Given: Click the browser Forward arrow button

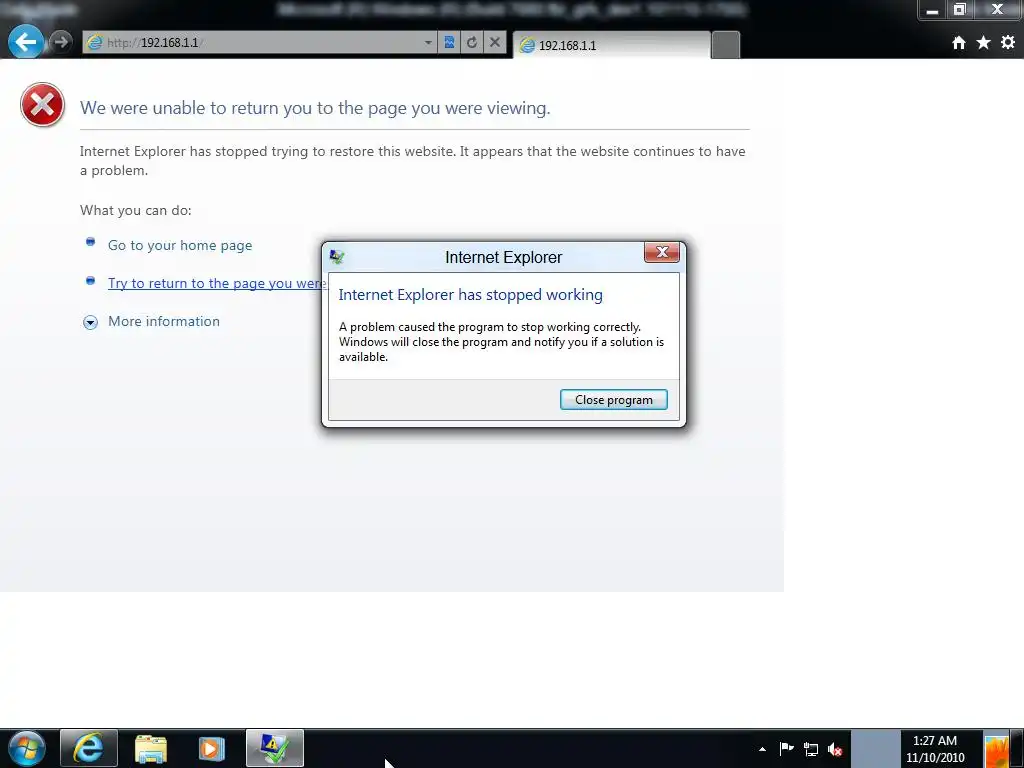Looking at the screenshot, I should pos(61,42).
